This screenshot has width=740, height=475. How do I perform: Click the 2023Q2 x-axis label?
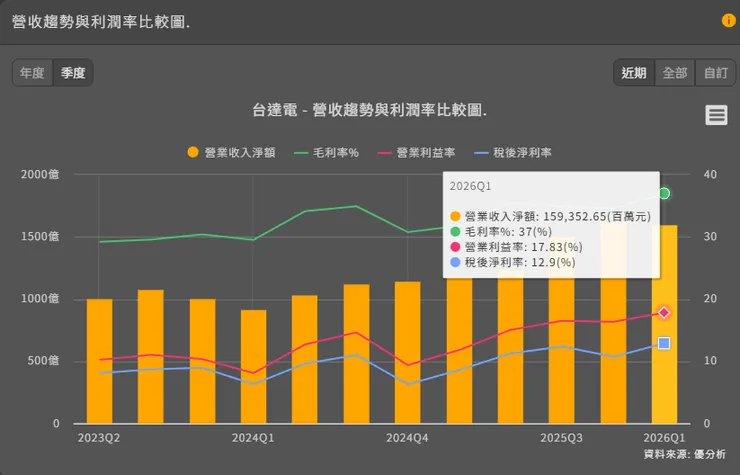coord(99,438)
